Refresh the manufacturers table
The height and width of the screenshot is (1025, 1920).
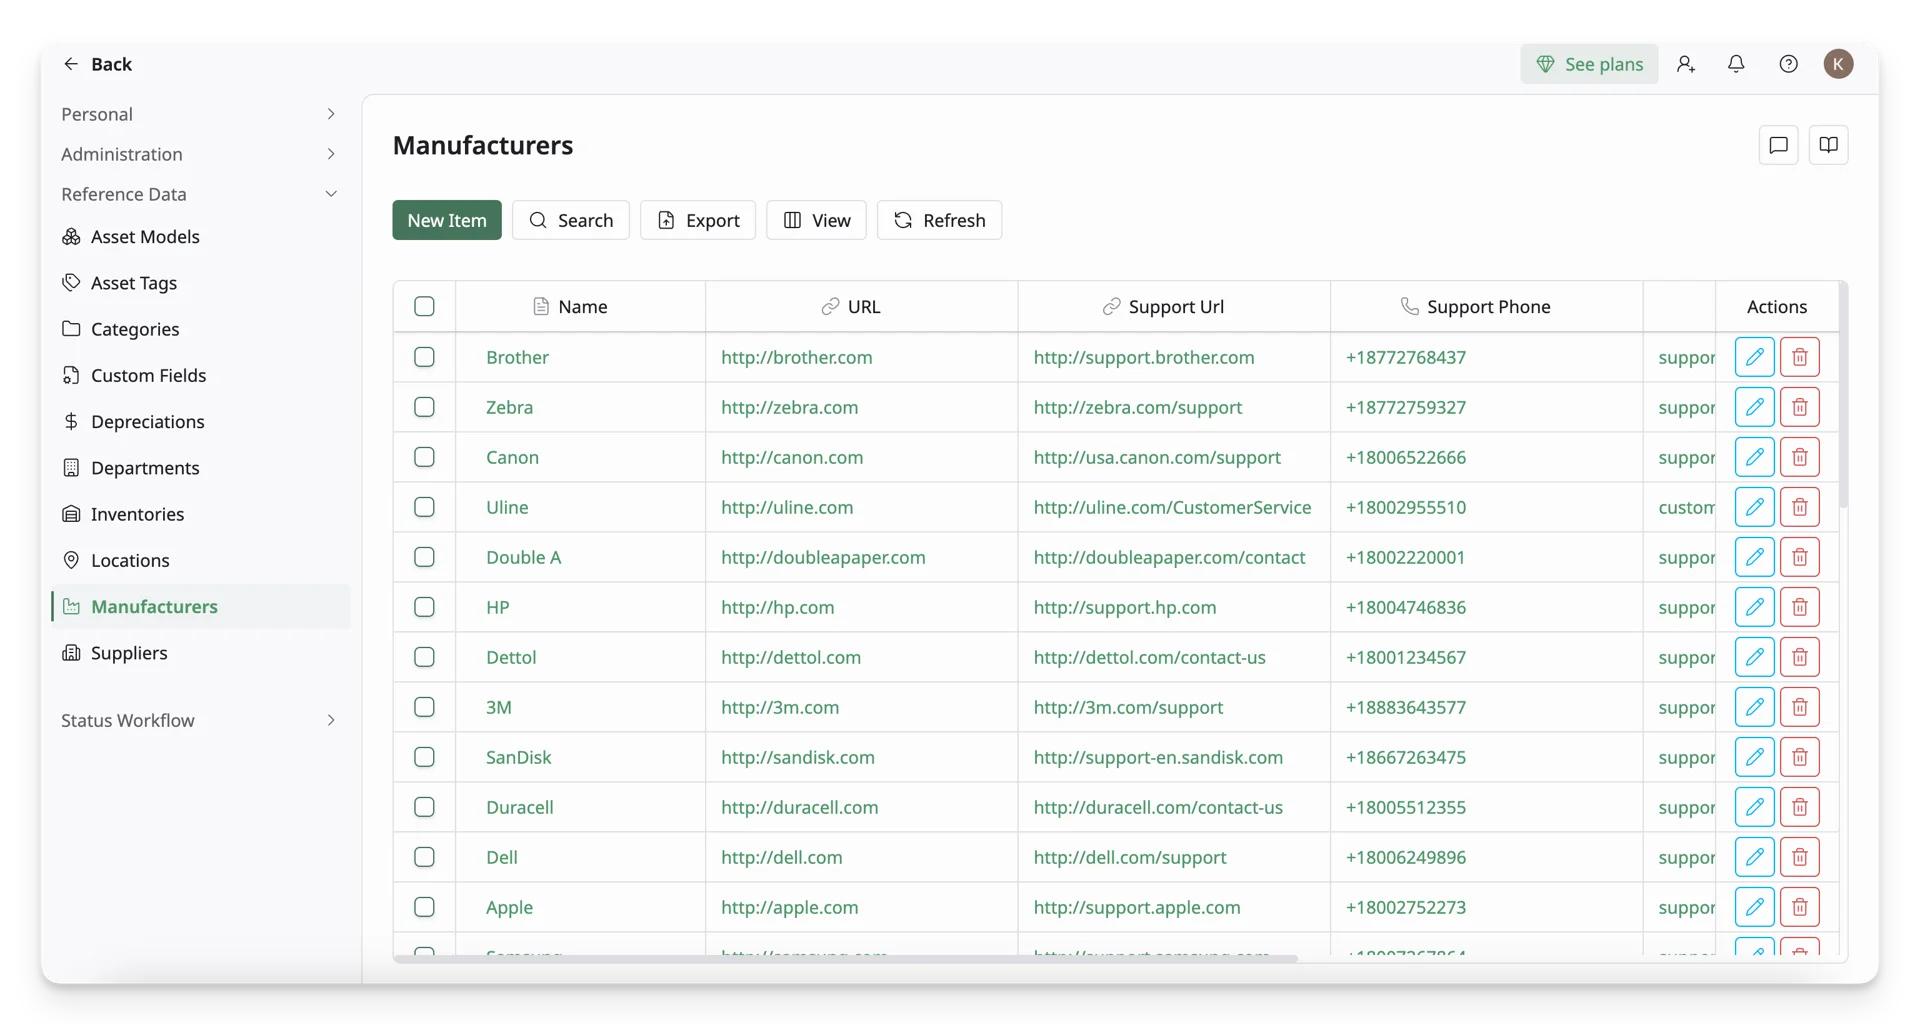(939, 220)
